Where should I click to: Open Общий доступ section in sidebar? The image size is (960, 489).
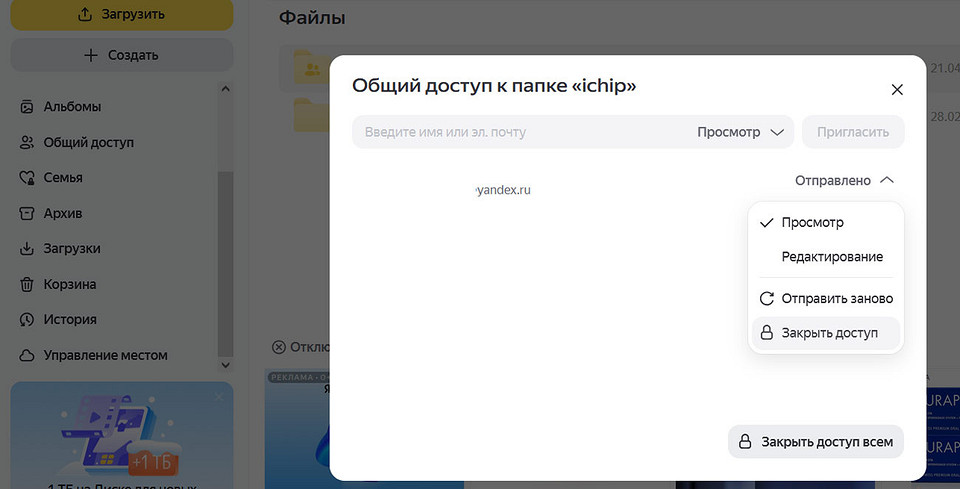[x=88, y=142]
